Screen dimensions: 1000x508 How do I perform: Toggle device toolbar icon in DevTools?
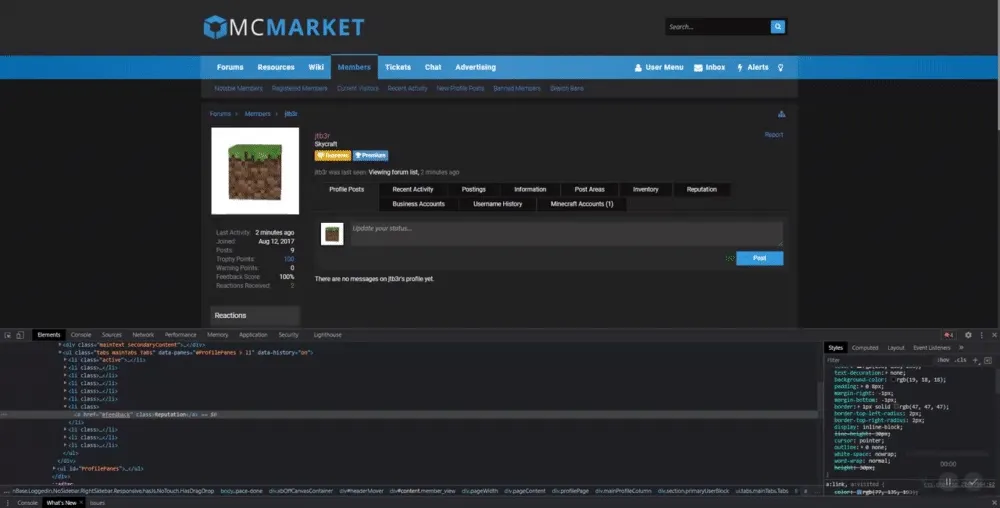pyautogui.click(x=20, y=335)
